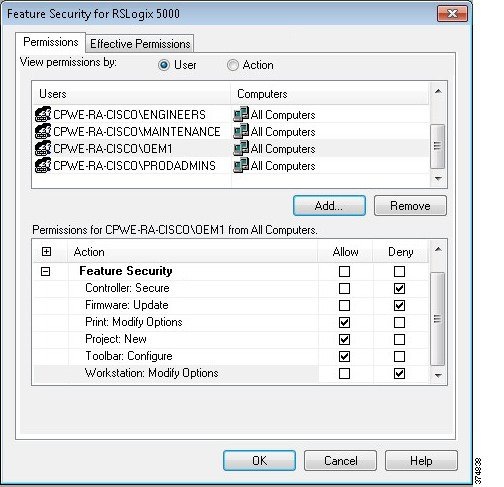Uncheck Allow for Project: New
The image size is (504, 487).
click(x=344, y=339)
